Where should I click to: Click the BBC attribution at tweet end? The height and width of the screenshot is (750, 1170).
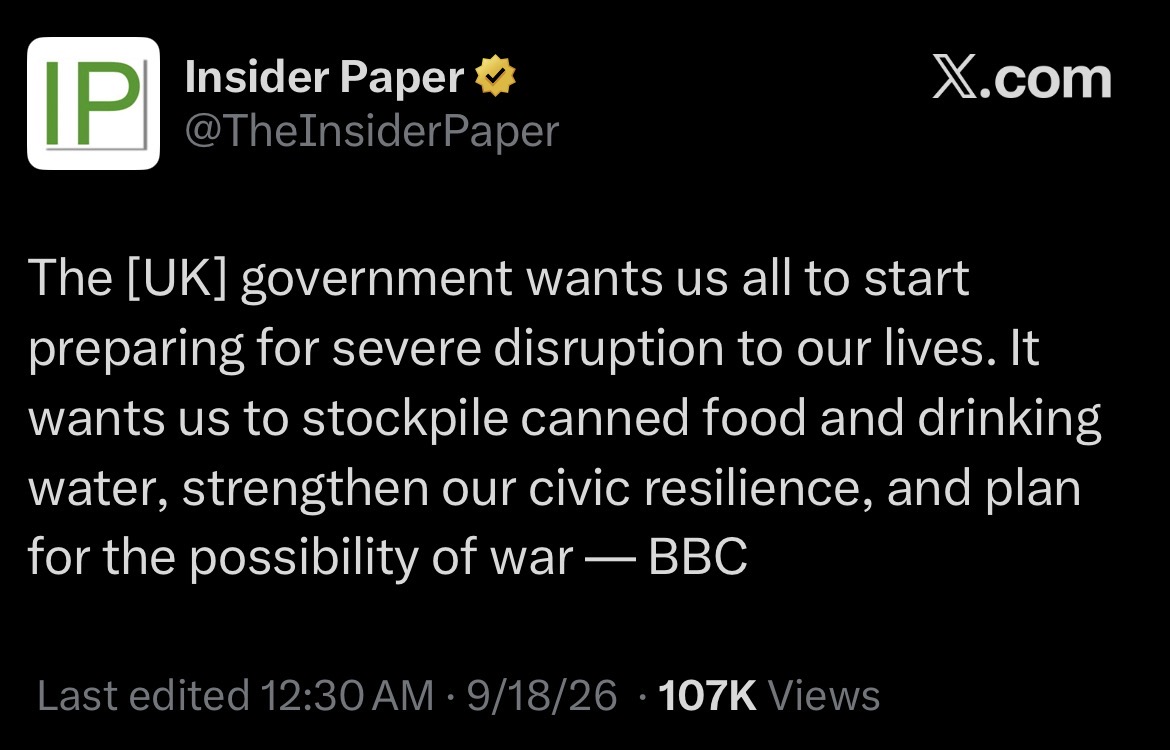tap(698, 557)
